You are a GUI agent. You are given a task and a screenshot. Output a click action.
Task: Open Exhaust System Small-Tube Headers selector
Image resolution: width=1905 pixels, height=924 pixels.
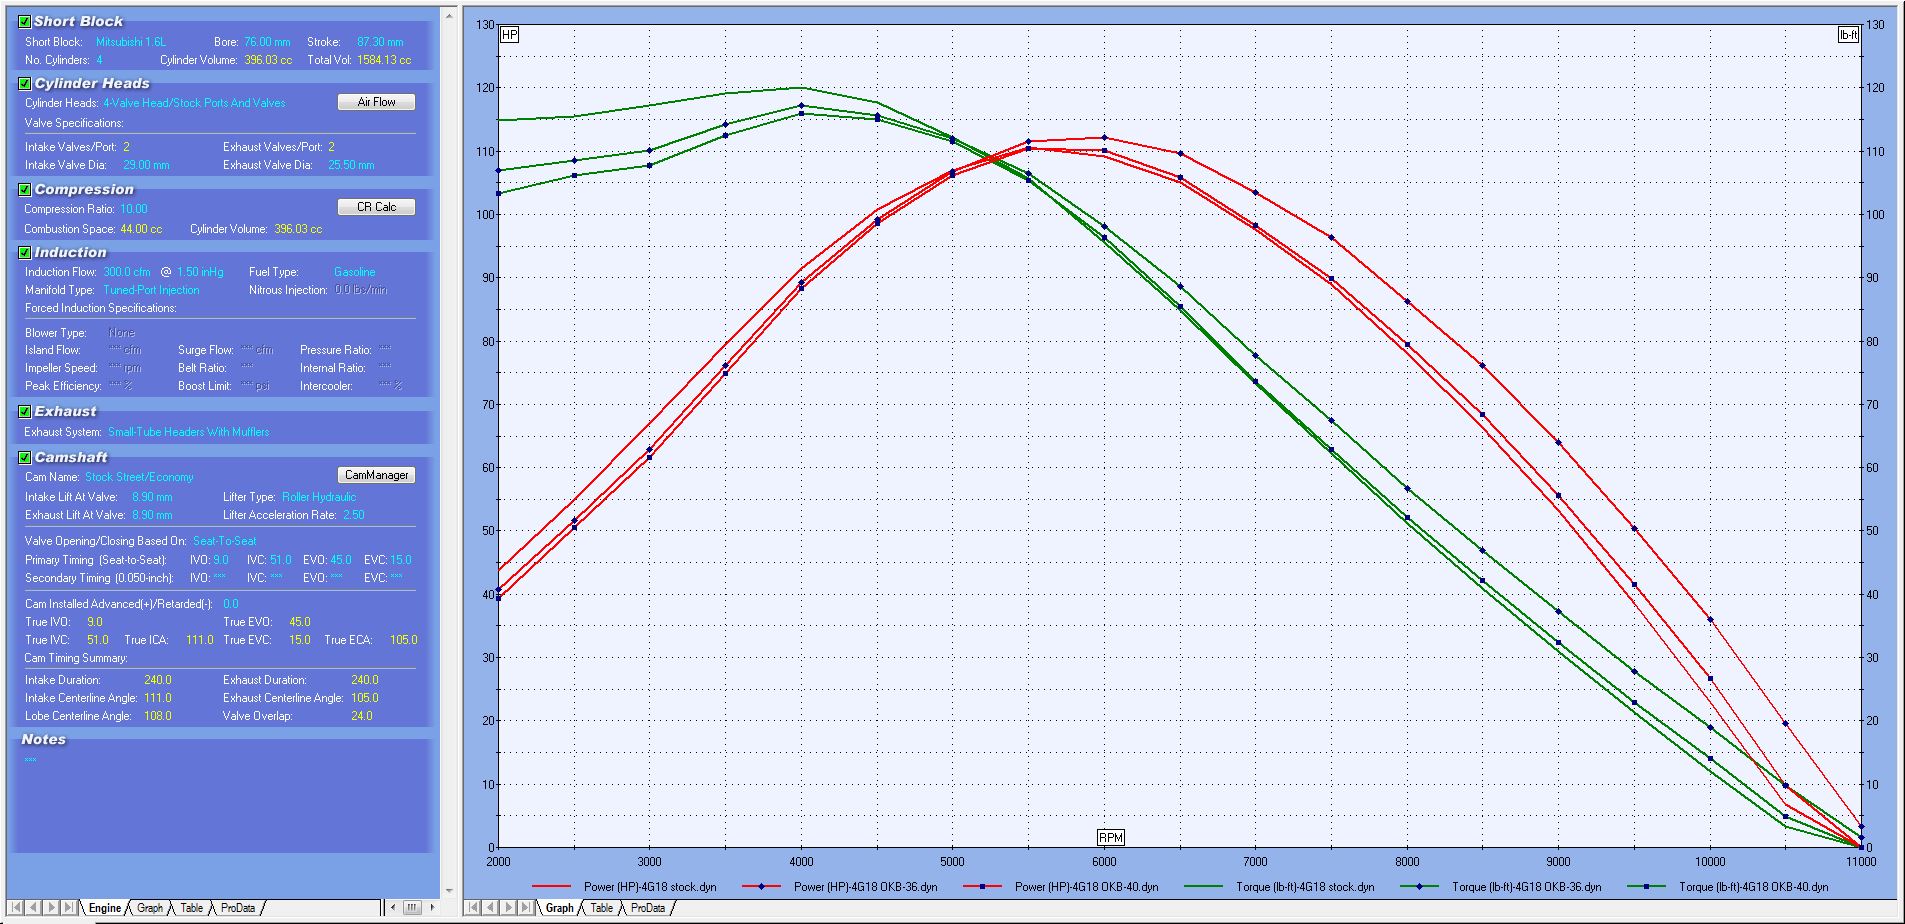pos(188,432)
